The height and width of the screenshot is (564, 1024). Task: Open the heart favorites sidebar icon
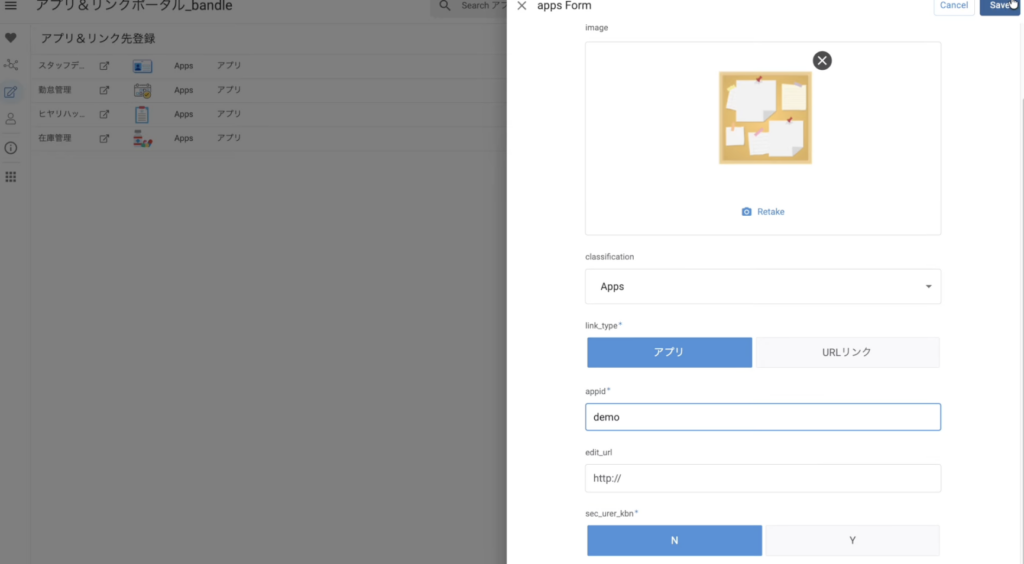11,38
